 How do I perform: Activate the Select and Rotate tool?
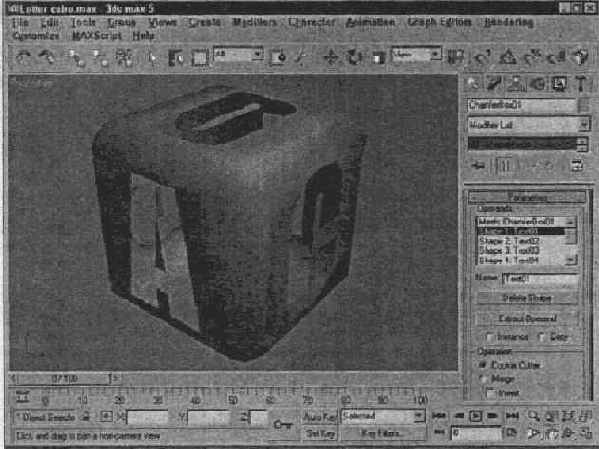click(x=354, y=58)
